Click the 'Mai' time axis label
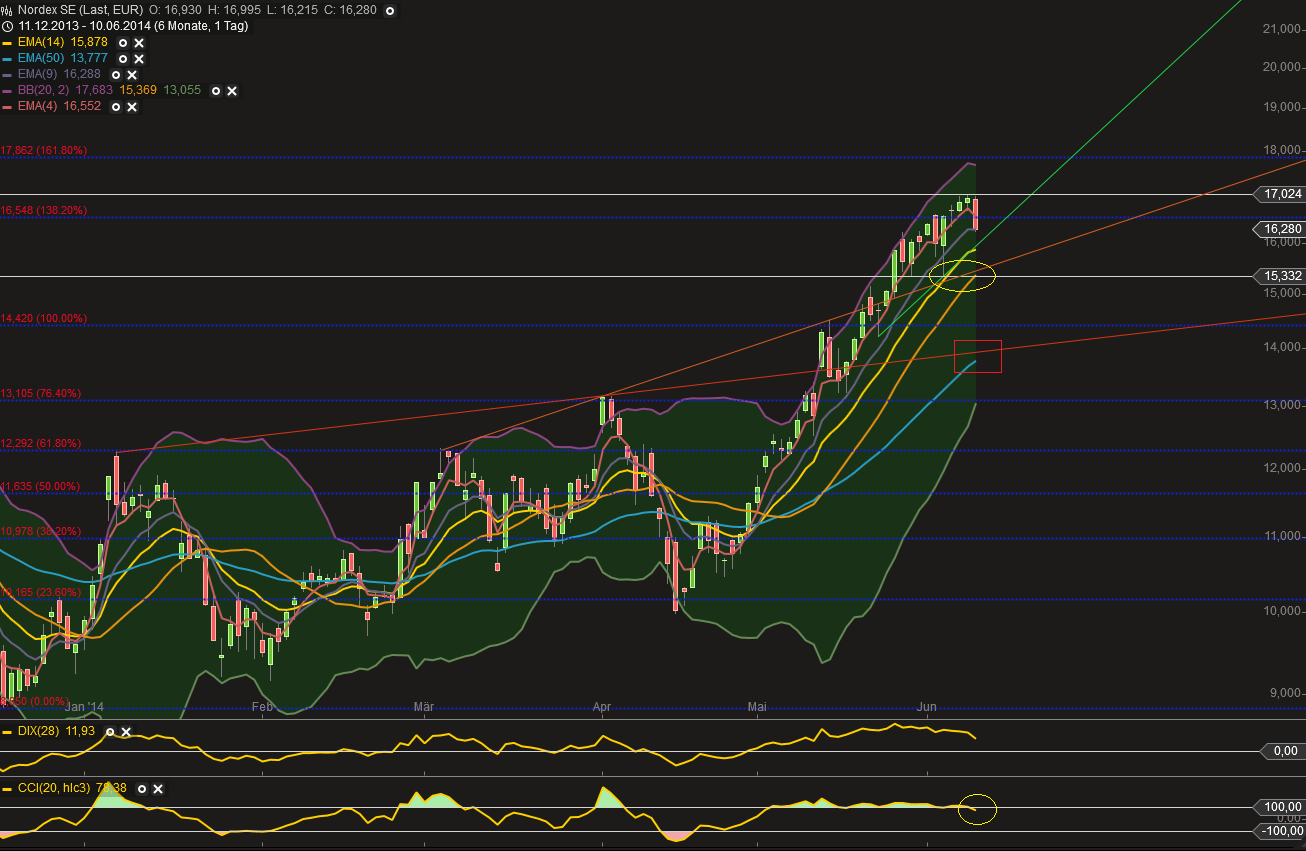 pos(756,707)
